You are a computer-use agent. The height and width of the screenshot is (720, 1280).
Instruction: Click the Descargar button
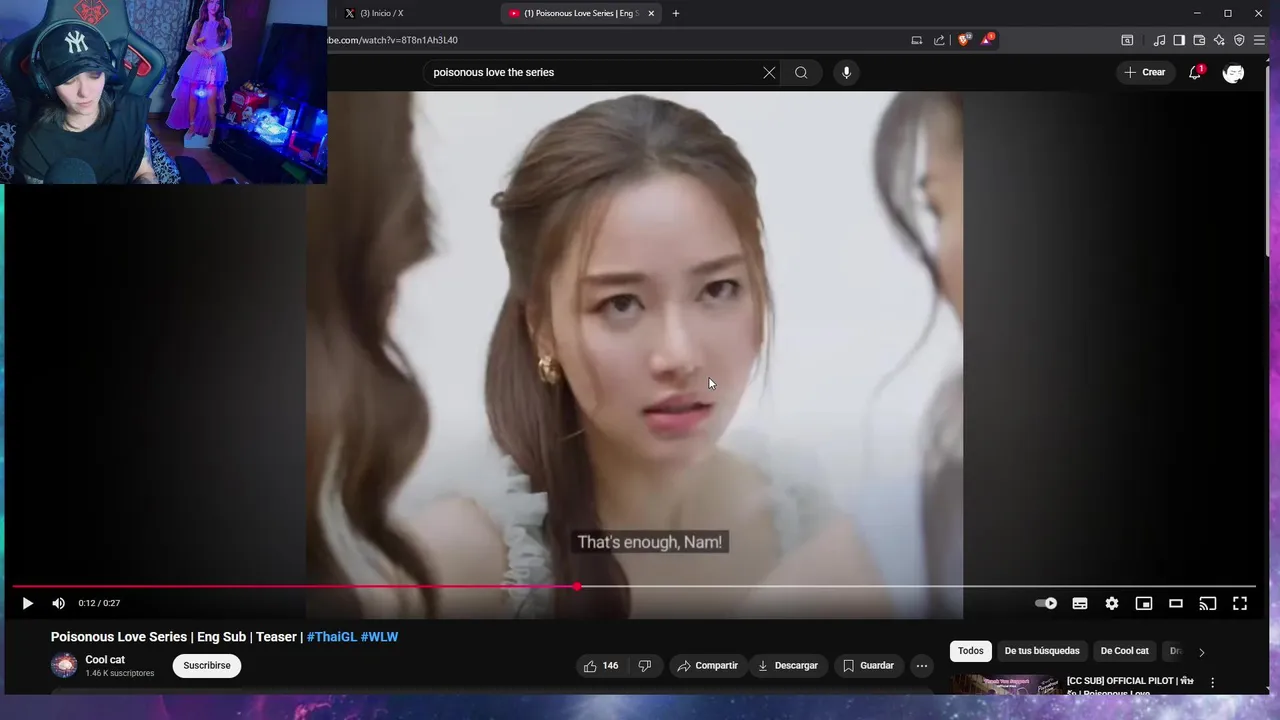[x=788, y=665]
